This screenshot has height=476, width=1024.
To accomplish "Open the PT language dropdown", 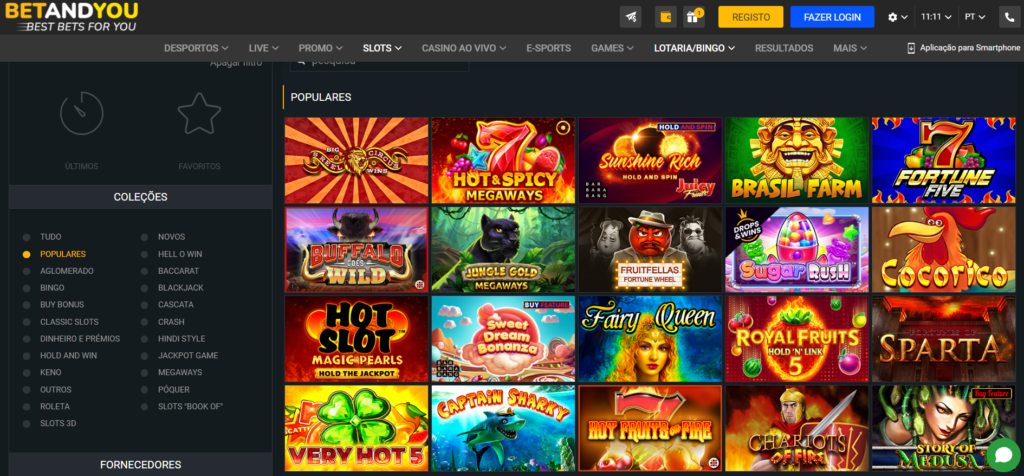I will (x=975, y=17).
